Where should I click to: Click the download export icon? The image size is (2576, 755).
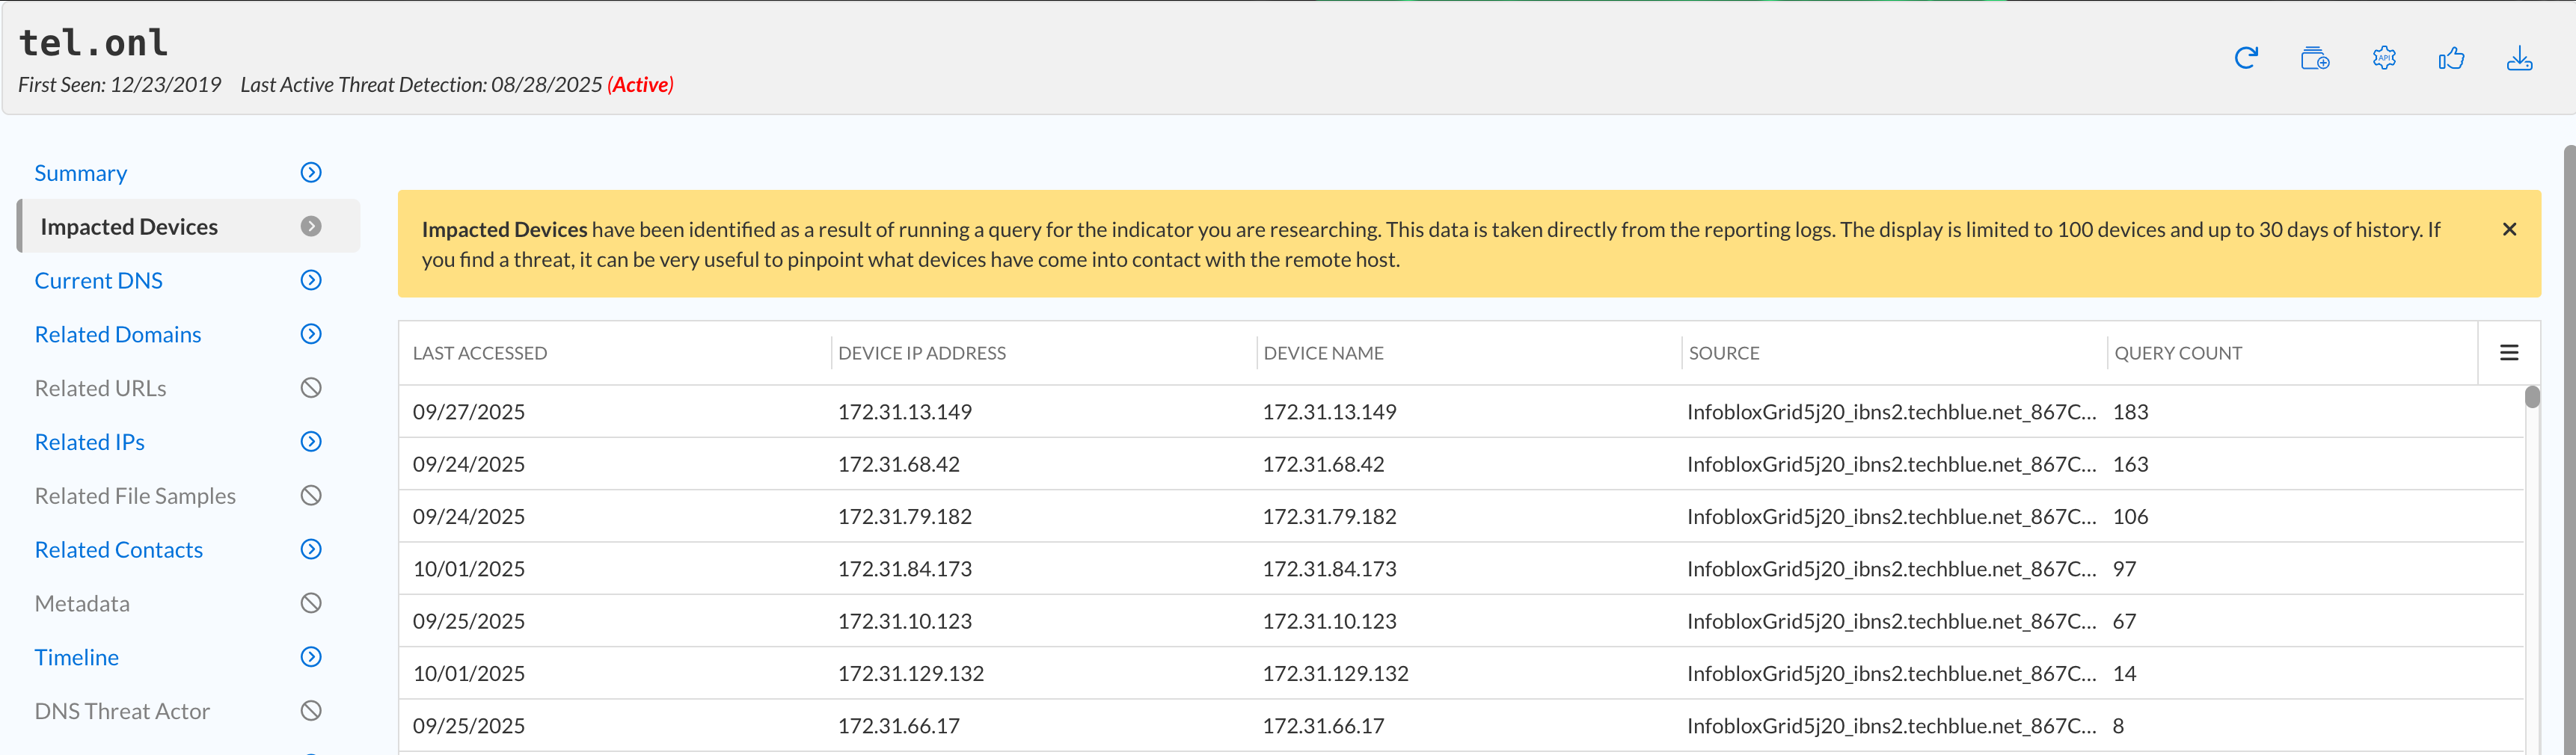point(2519,59)
